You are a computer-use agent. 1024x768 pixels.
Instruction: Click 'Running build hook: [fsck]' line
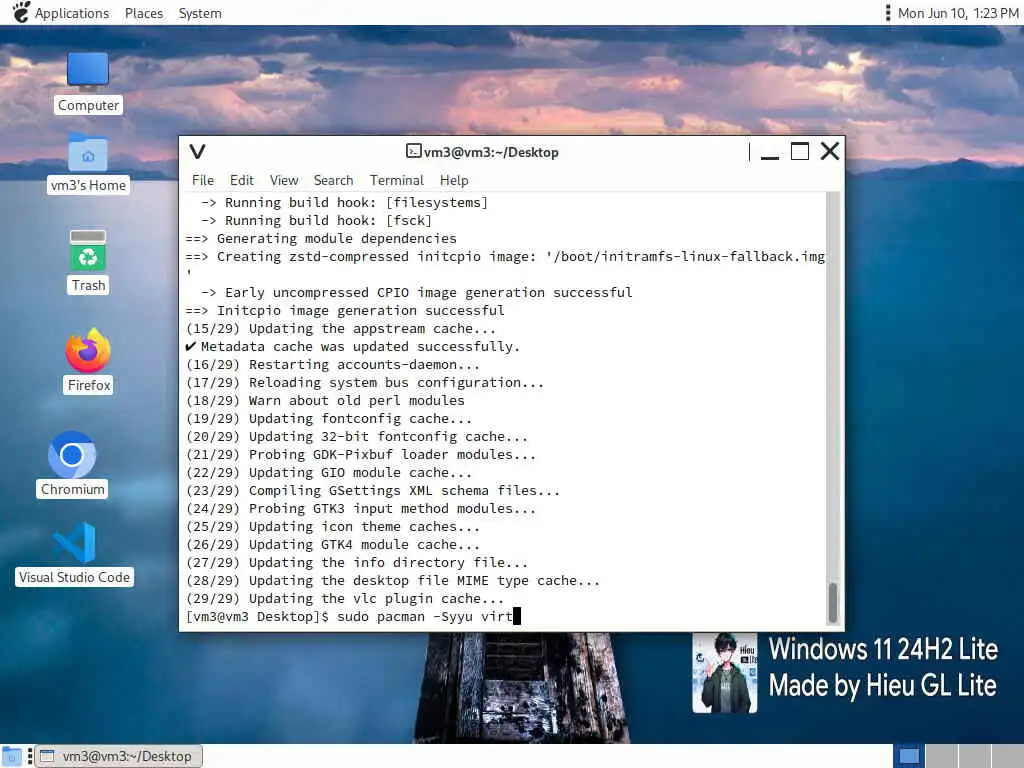[x=316, y=221]
